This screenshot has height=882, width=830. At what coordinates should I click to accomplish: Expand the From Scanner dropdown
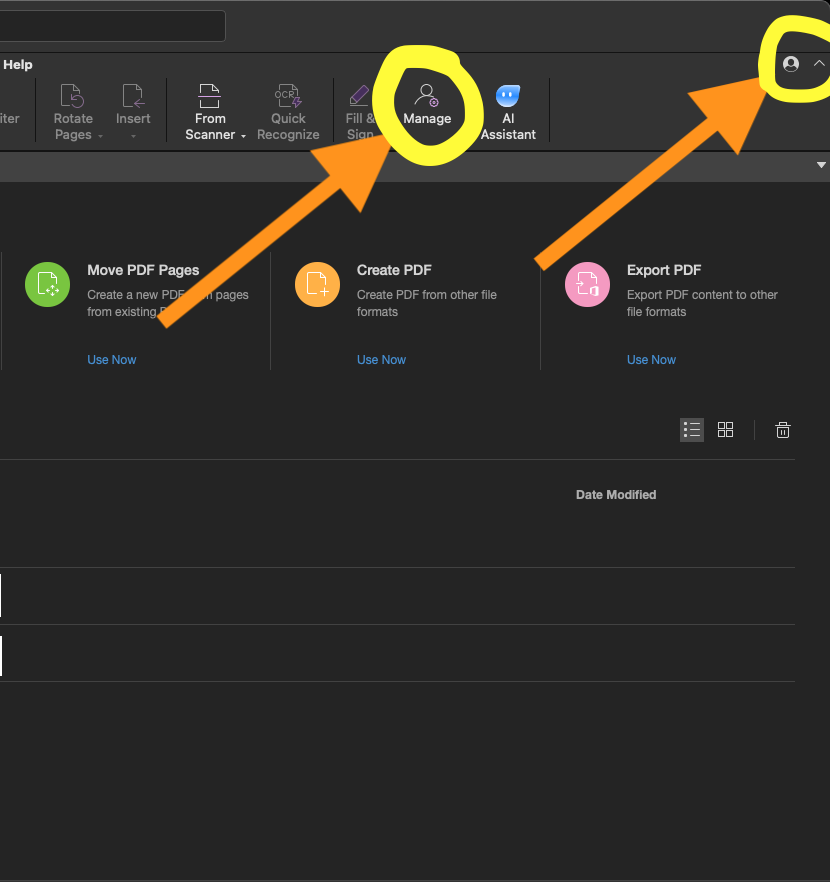click(243, 136)
